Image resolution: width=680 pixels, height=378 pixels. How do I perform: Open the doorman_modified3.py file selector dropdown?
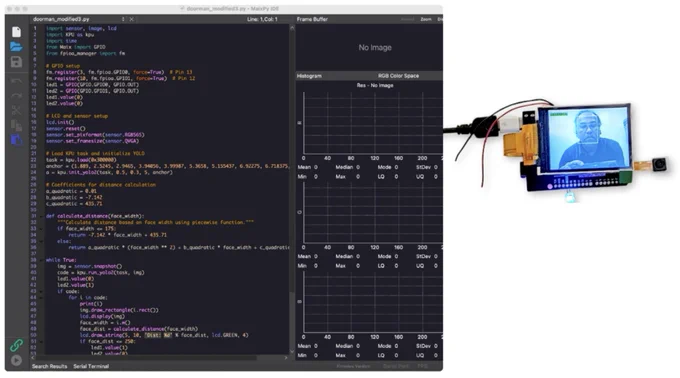coord(123,19)
